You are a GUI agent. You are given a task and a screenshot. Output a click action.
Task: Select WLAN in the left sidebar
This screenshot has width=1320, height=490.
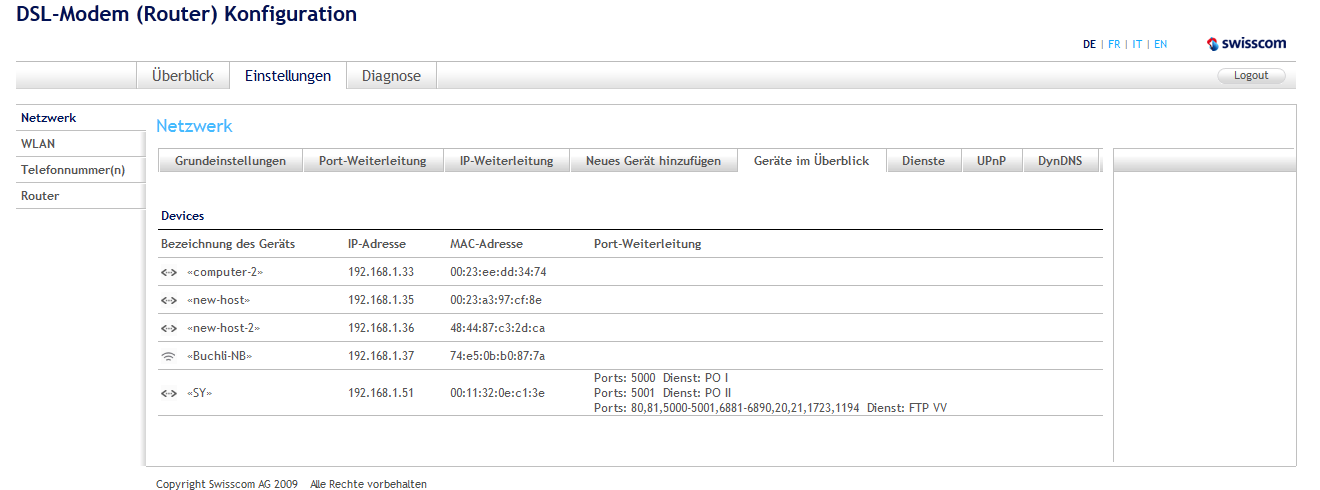38,144
